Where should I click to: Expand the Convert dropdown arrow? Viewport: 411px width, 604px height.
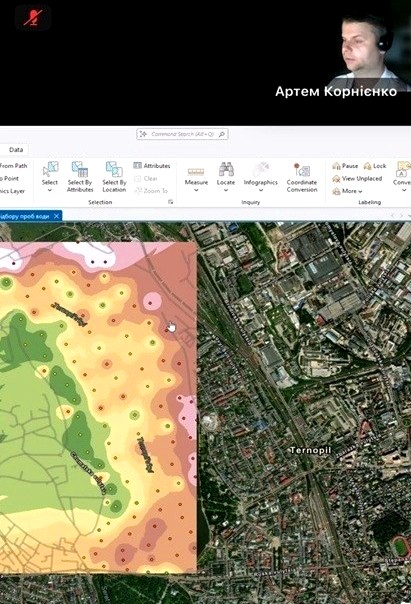coord(404,190)
